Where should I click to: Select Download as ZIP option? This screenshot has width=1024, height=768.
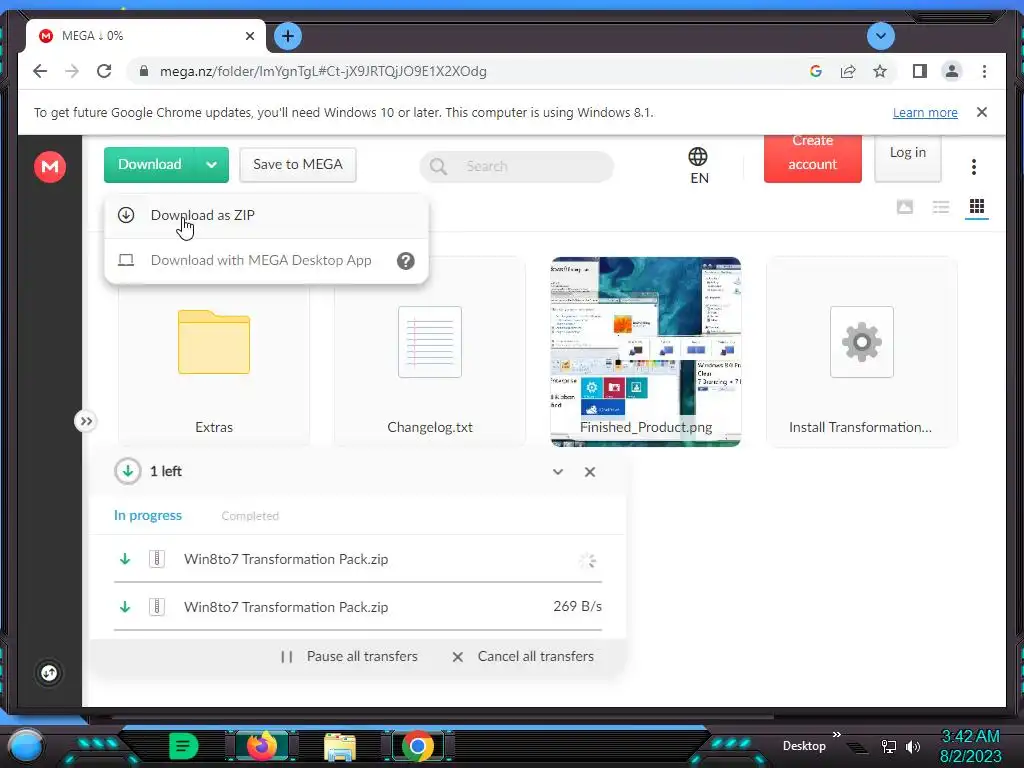(x=266, y=215)
